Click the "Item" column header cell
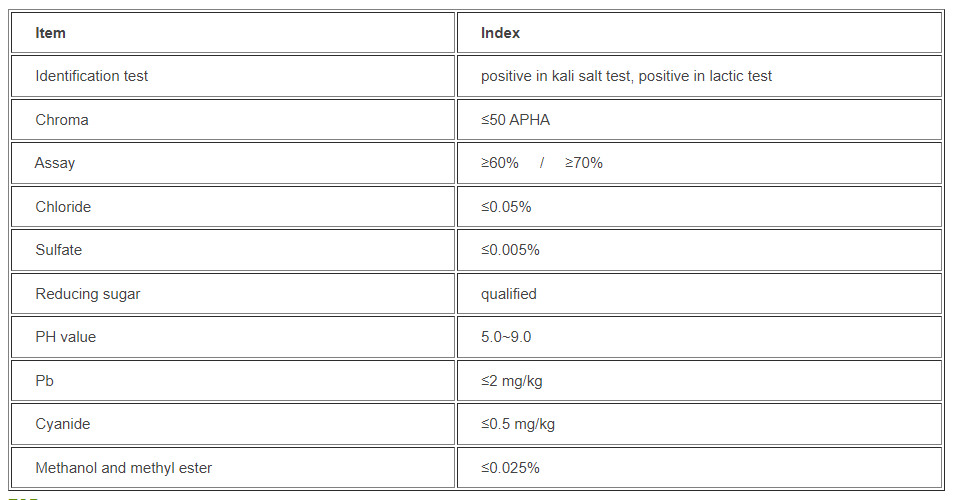The image size is (955, 500). tap(51, 33)
